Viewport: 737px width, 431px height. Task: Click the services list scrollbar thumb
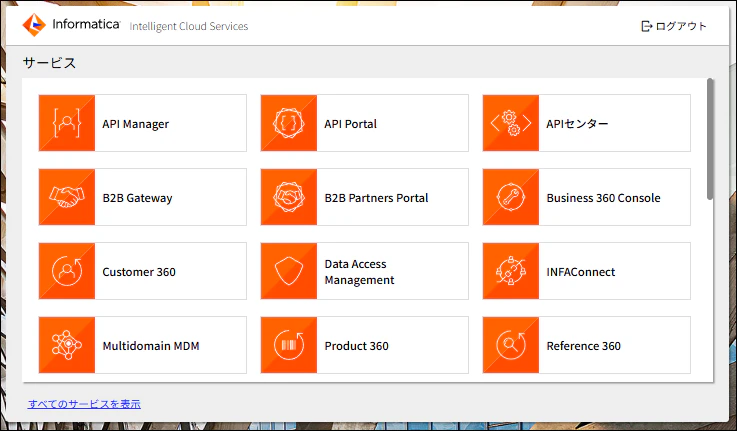pyautogui.click(x=710, y=140)
